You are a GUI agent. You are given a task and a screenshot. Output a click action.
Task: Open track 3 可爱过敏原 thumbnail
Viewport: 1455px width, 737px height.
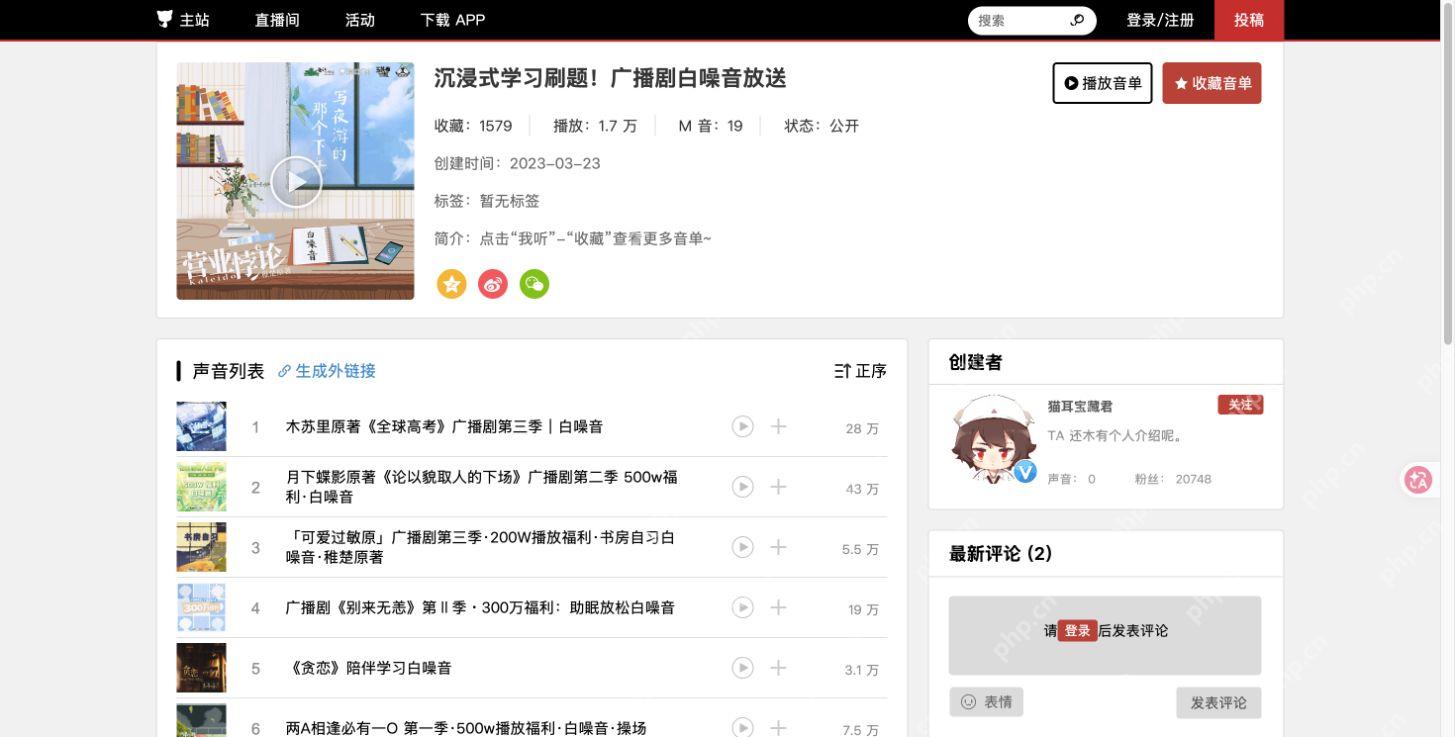(x=201, y=547)
